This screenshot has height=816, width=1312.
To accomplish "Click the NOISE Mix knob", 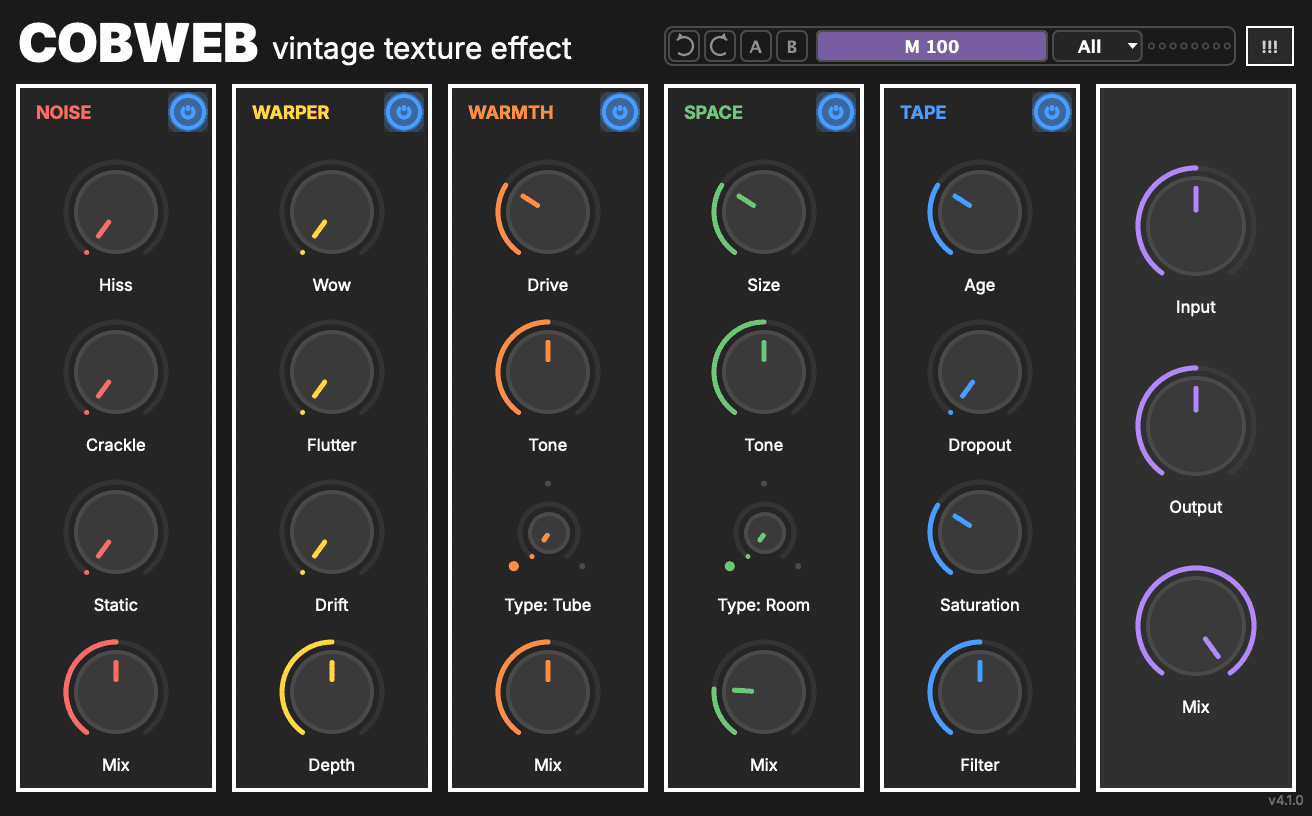I will click(x=116, y=692).
